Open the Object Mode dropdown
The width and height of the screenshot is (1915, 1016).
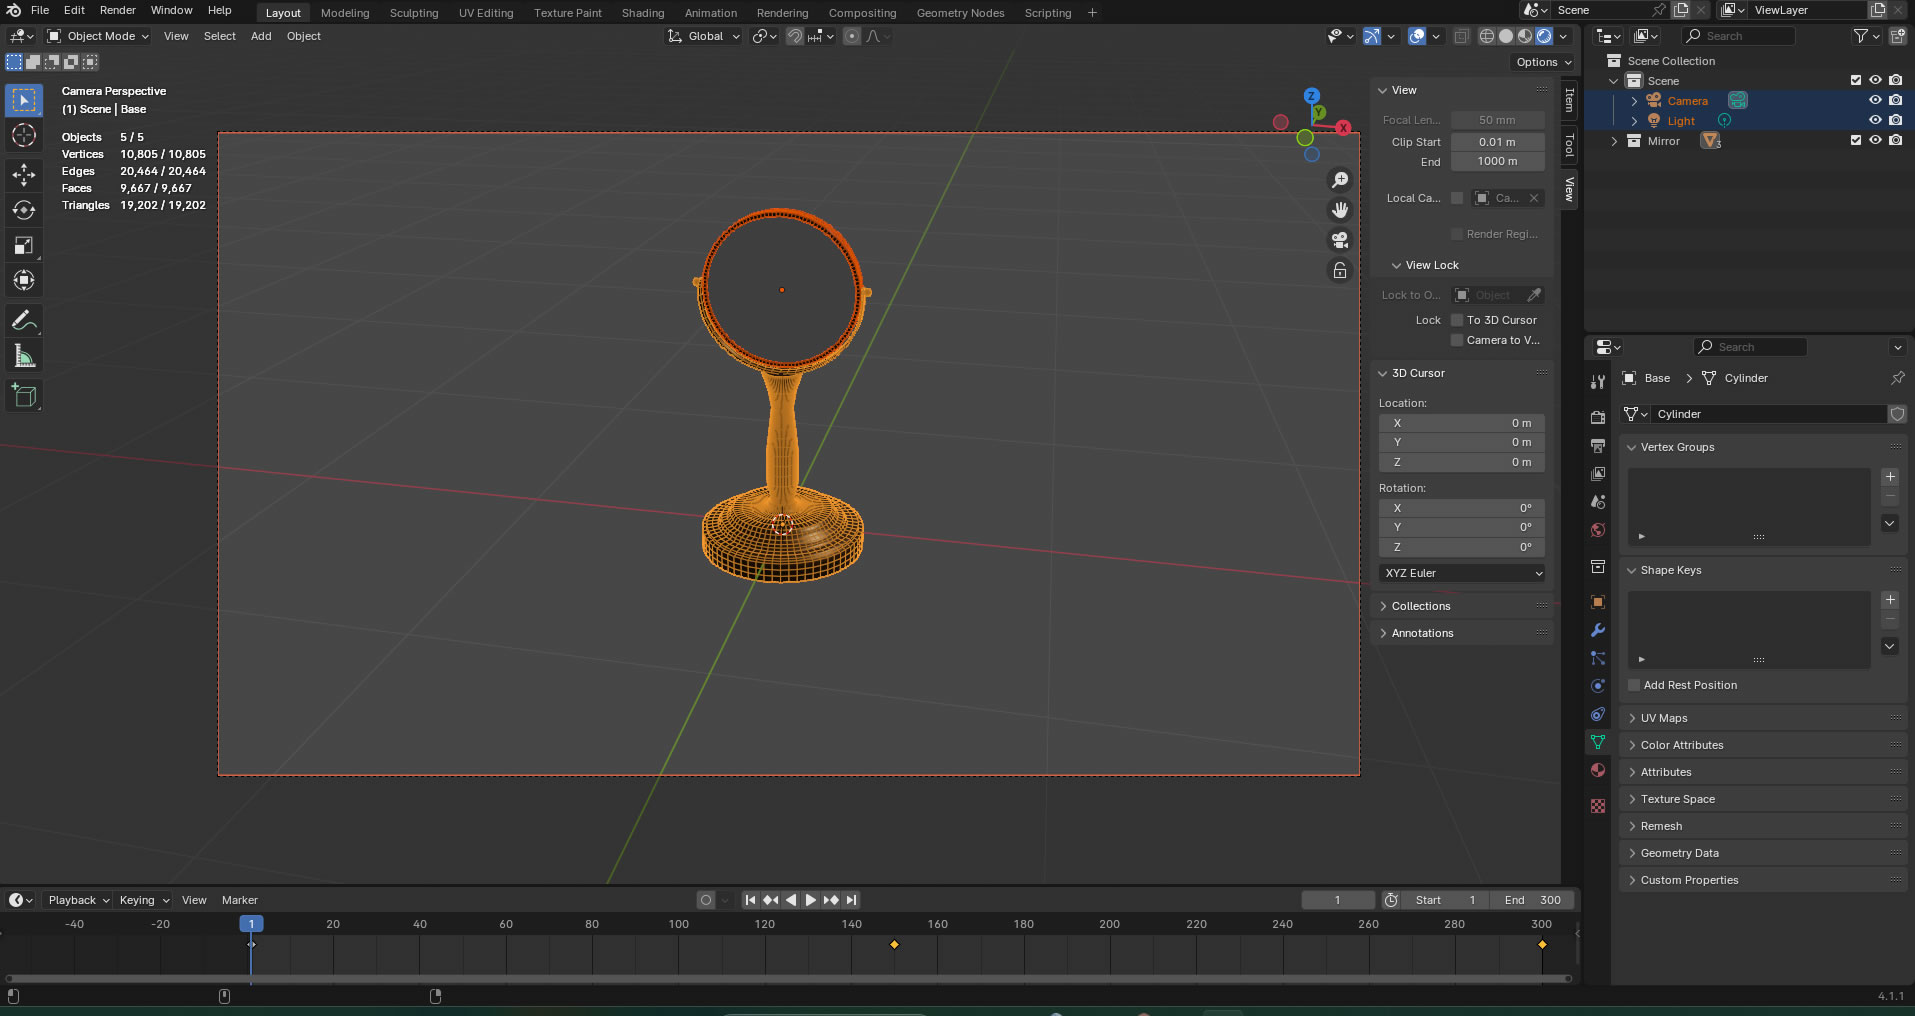(x=98, y=36)
